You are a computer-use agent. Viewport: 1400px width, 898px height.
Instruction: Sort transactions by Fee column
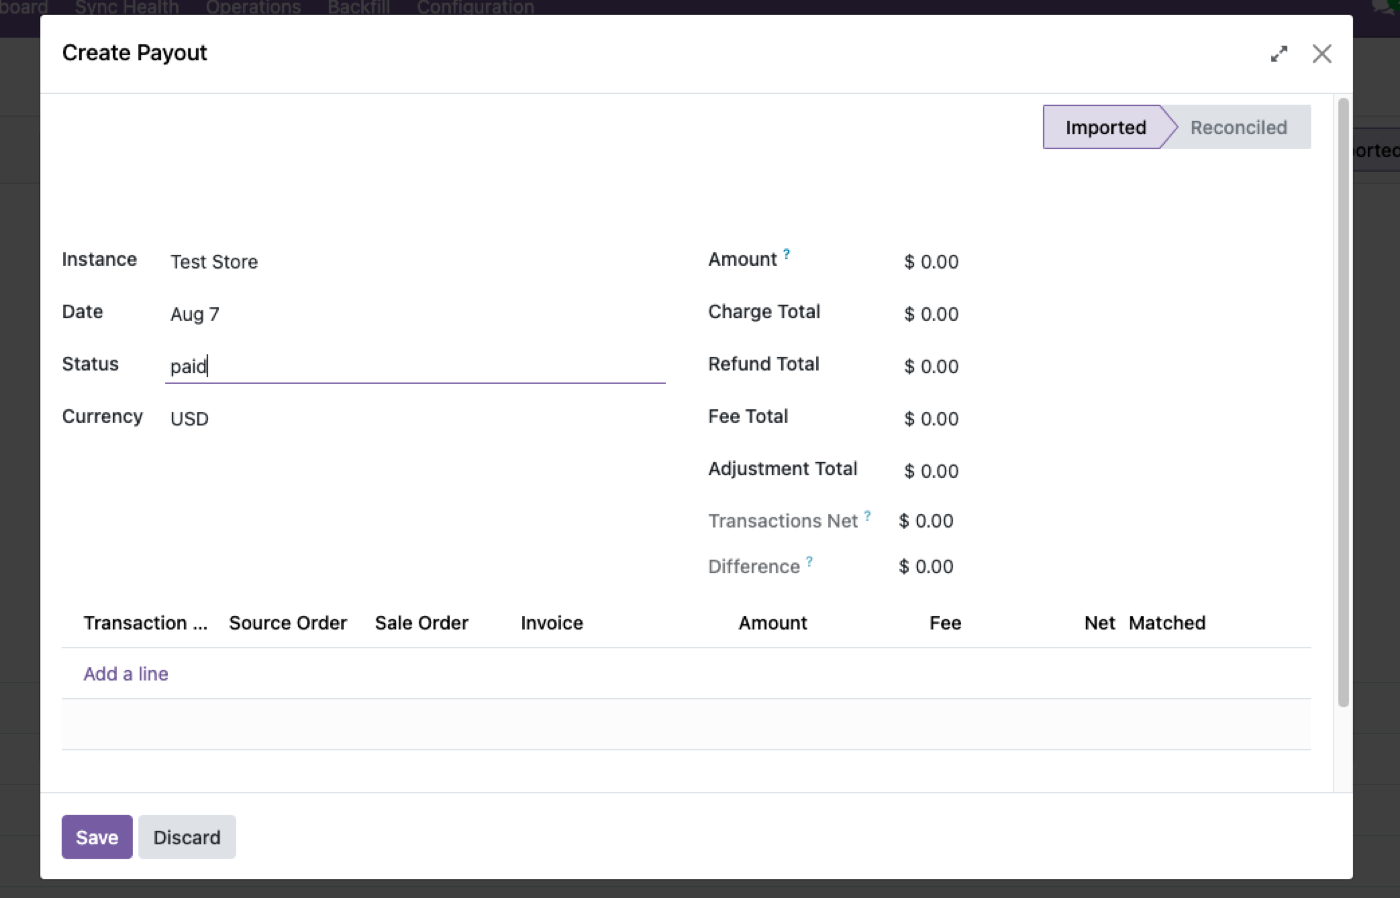pos(945,623)
